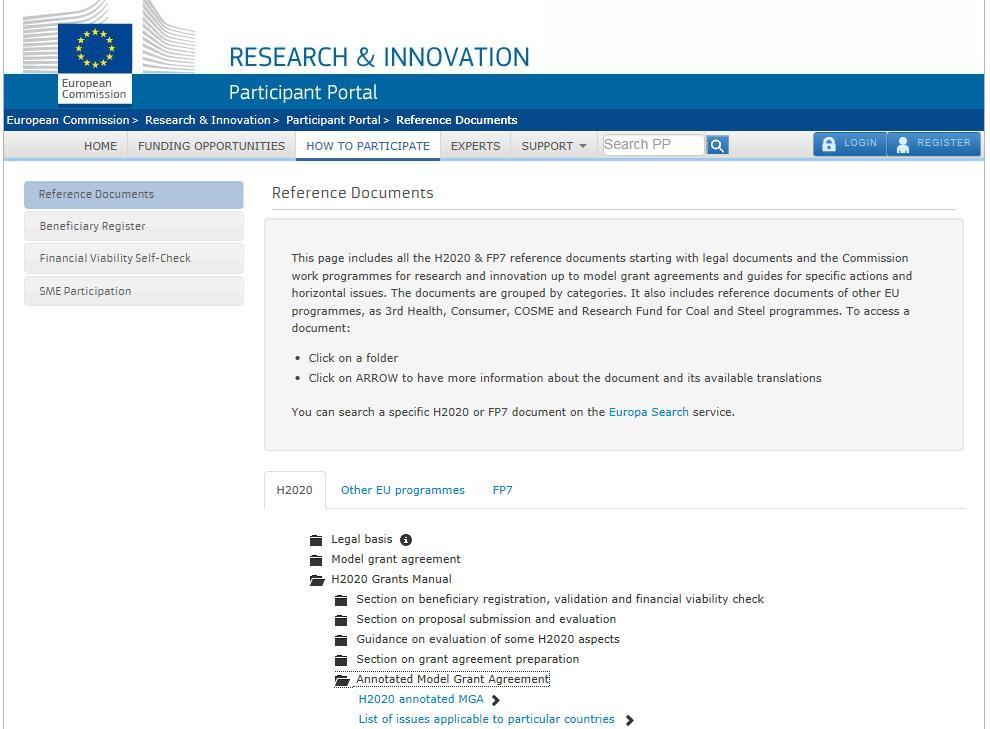Click folder icon for grant agreement preparation

pyautogui.click(x=341, y=660)
